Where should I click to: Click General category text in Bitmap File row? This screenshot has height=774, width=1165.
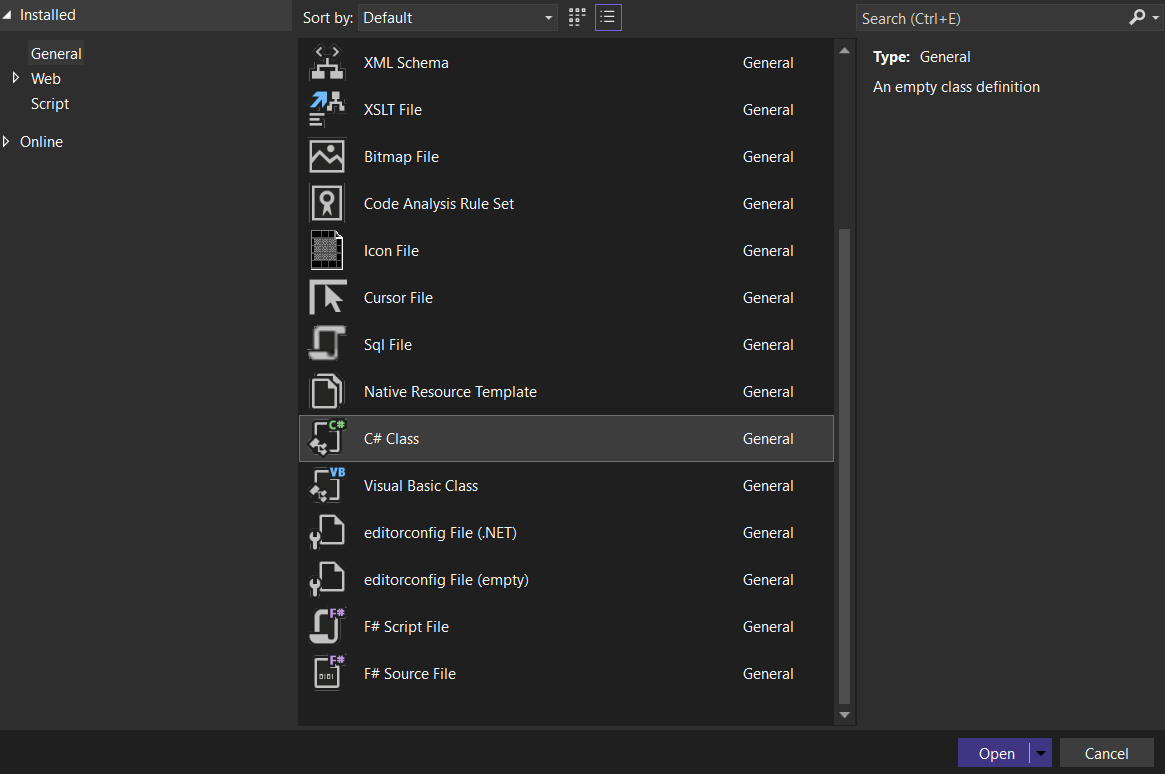click(768, 157)
